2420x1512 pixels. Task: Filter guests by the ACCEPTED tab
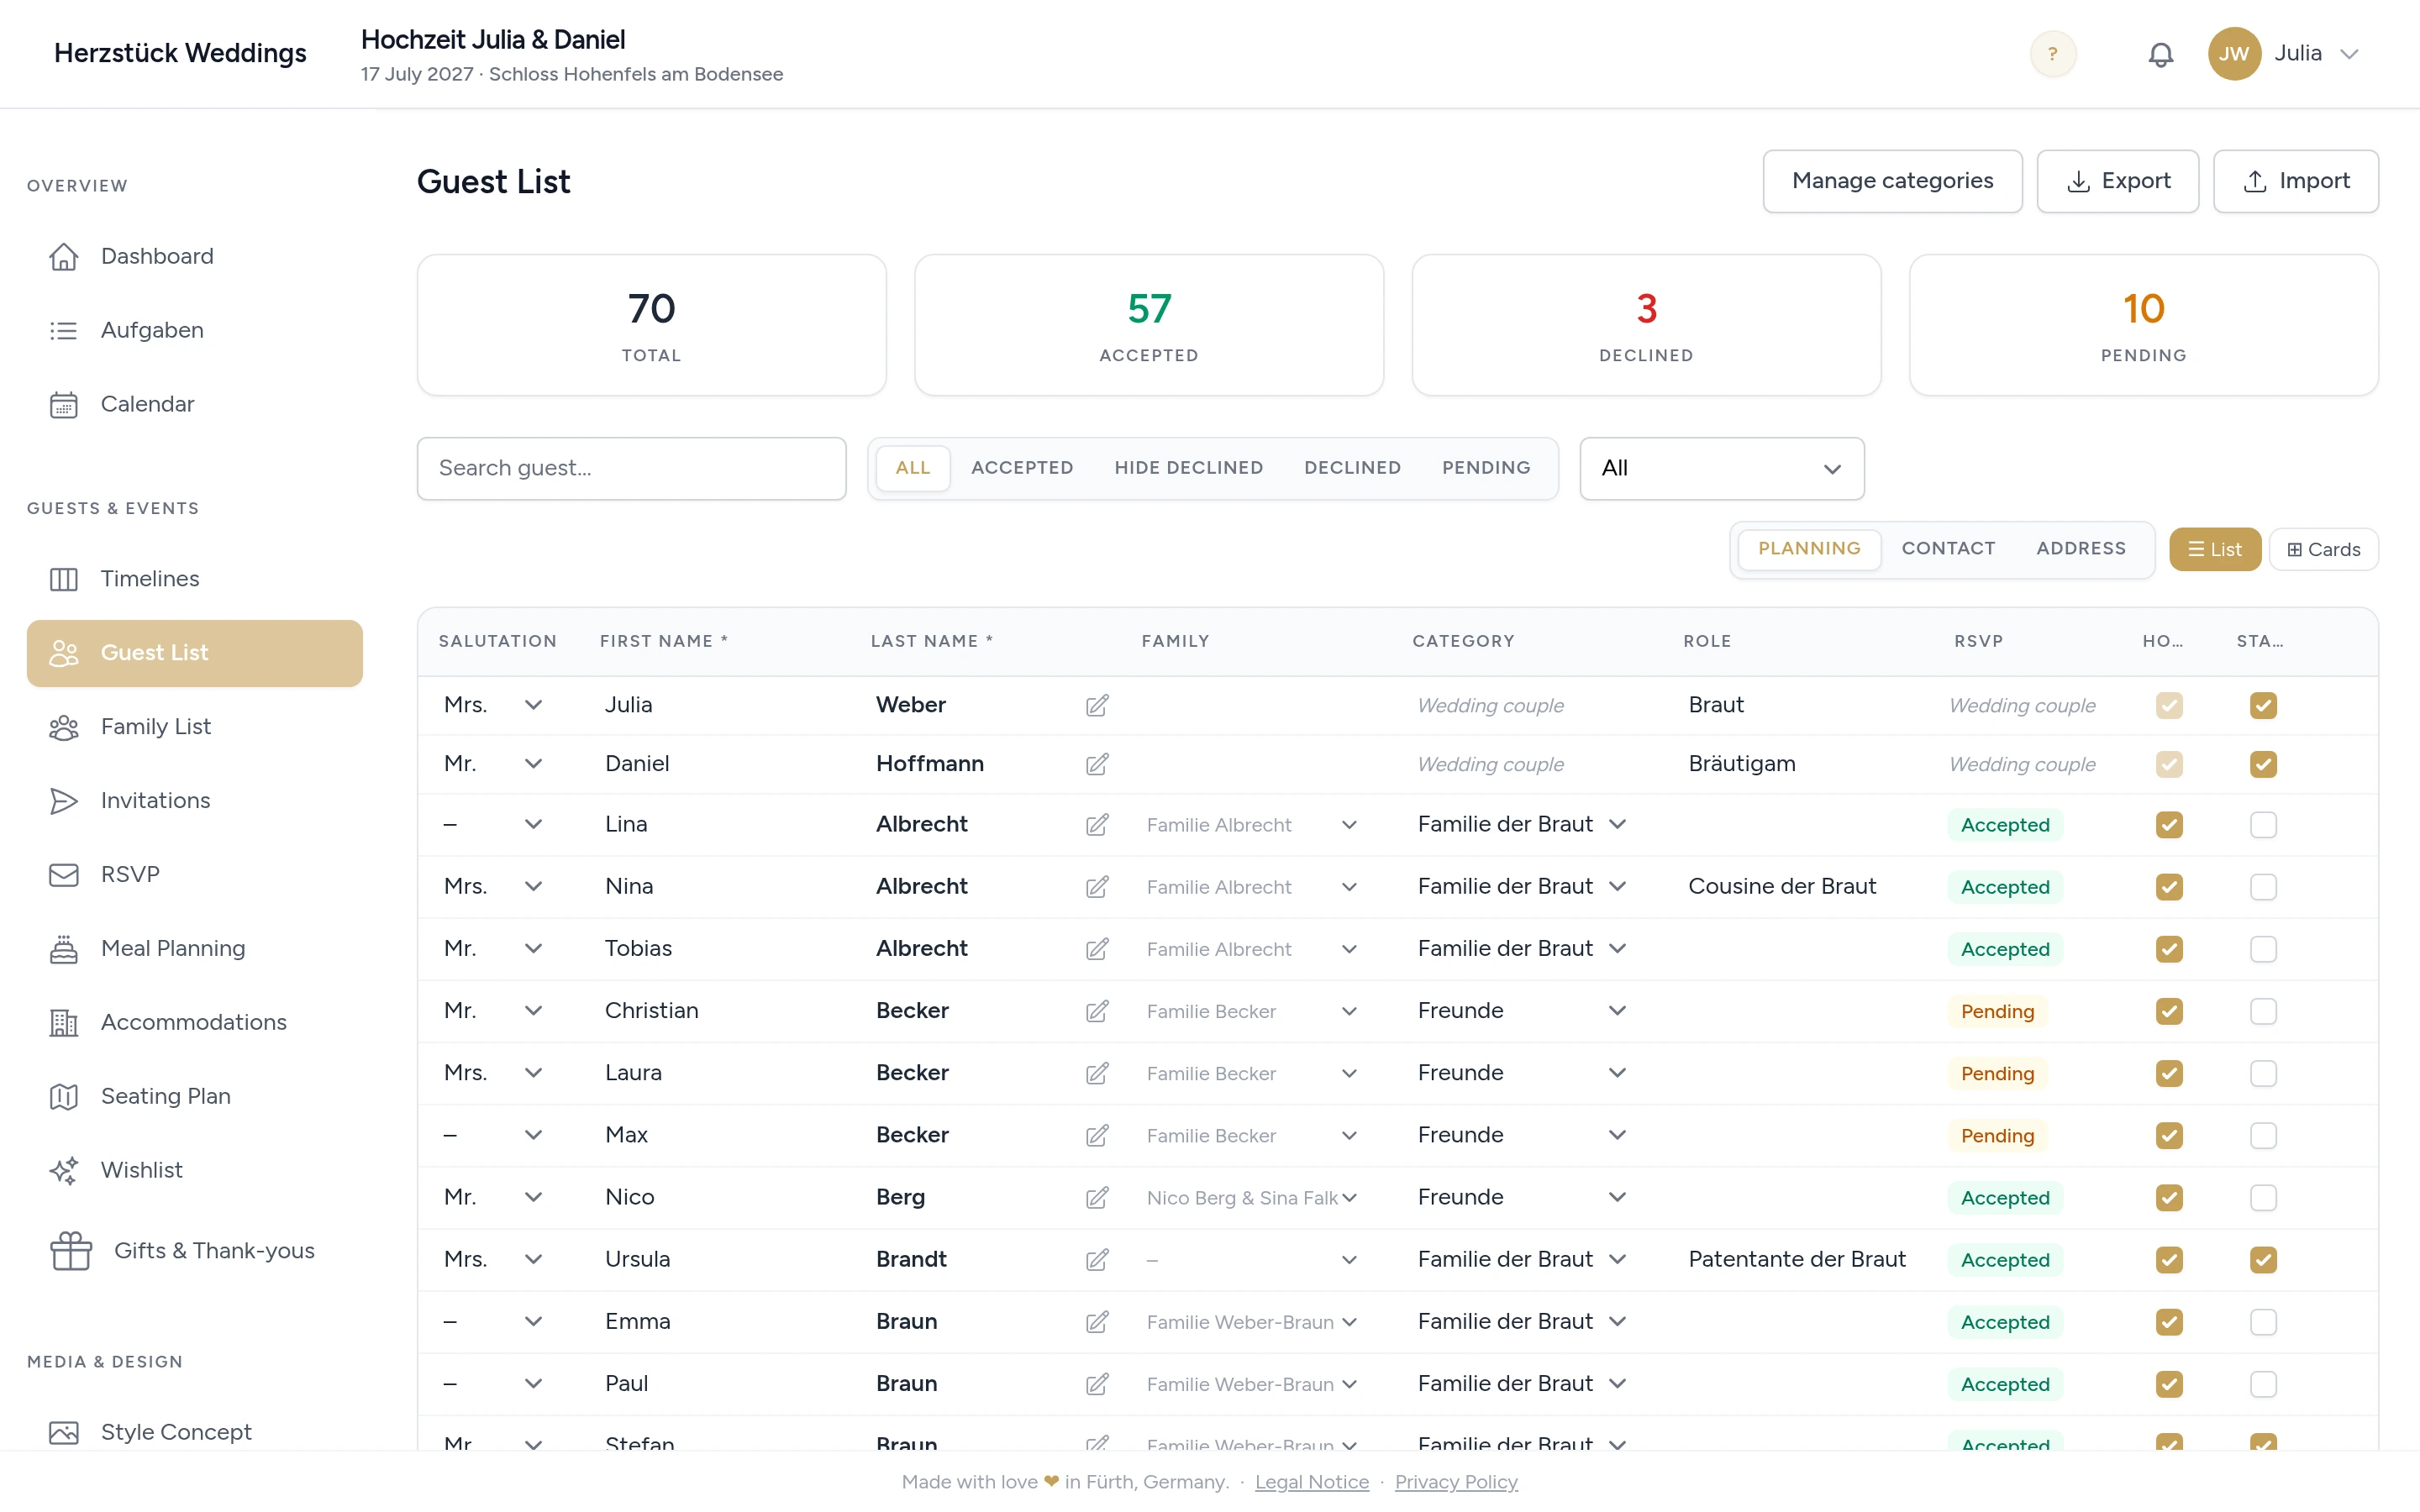pos(1022,468)
